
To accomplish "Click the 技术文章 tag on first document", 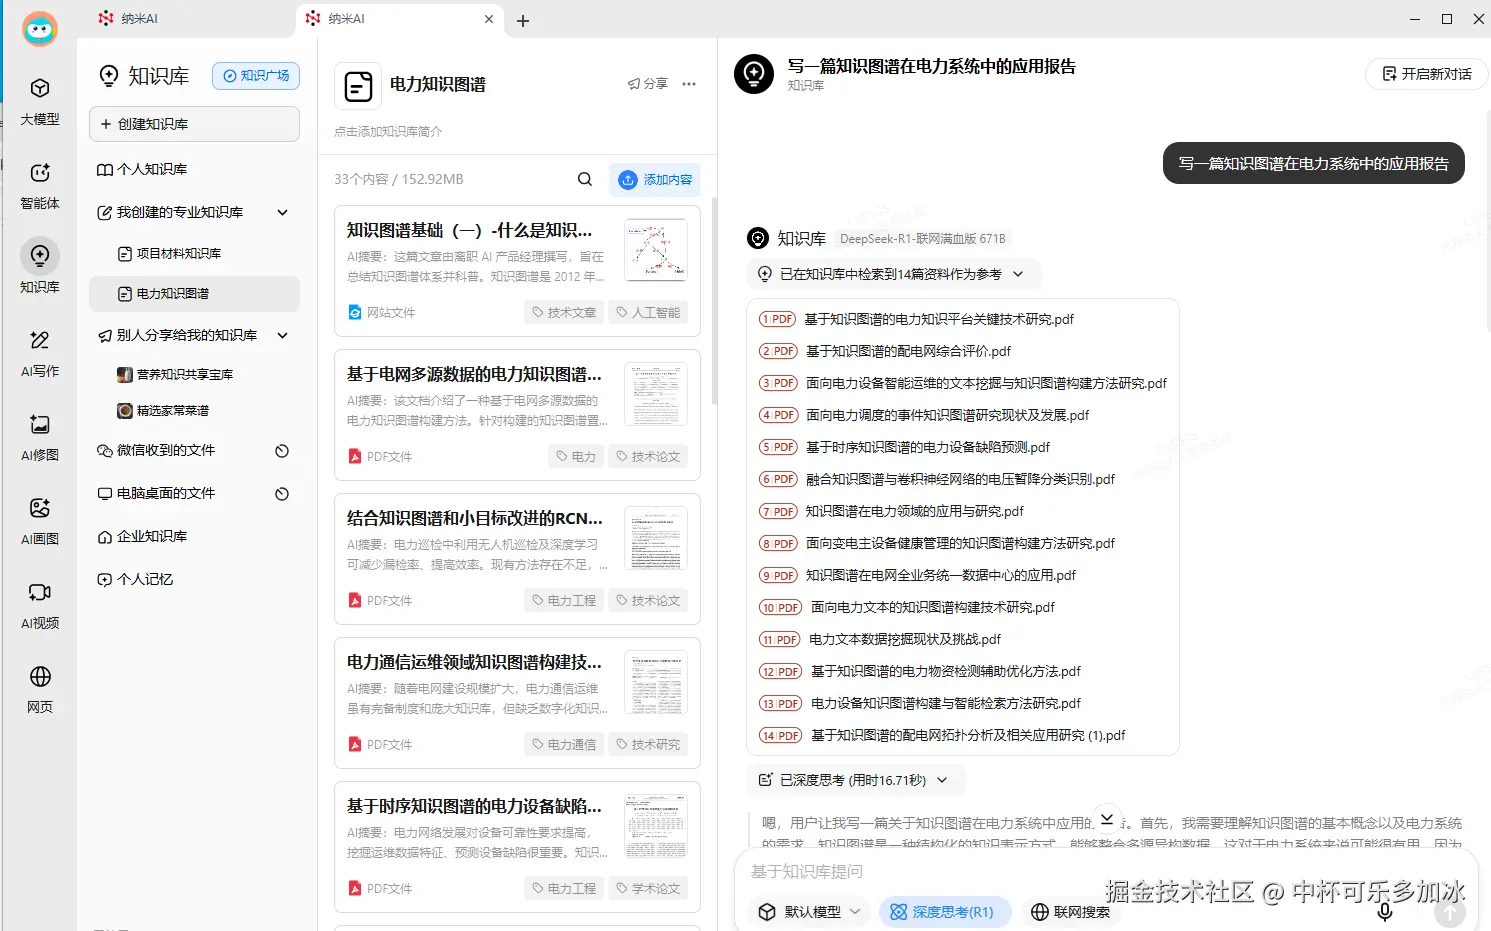I will [x=564, y=313].
